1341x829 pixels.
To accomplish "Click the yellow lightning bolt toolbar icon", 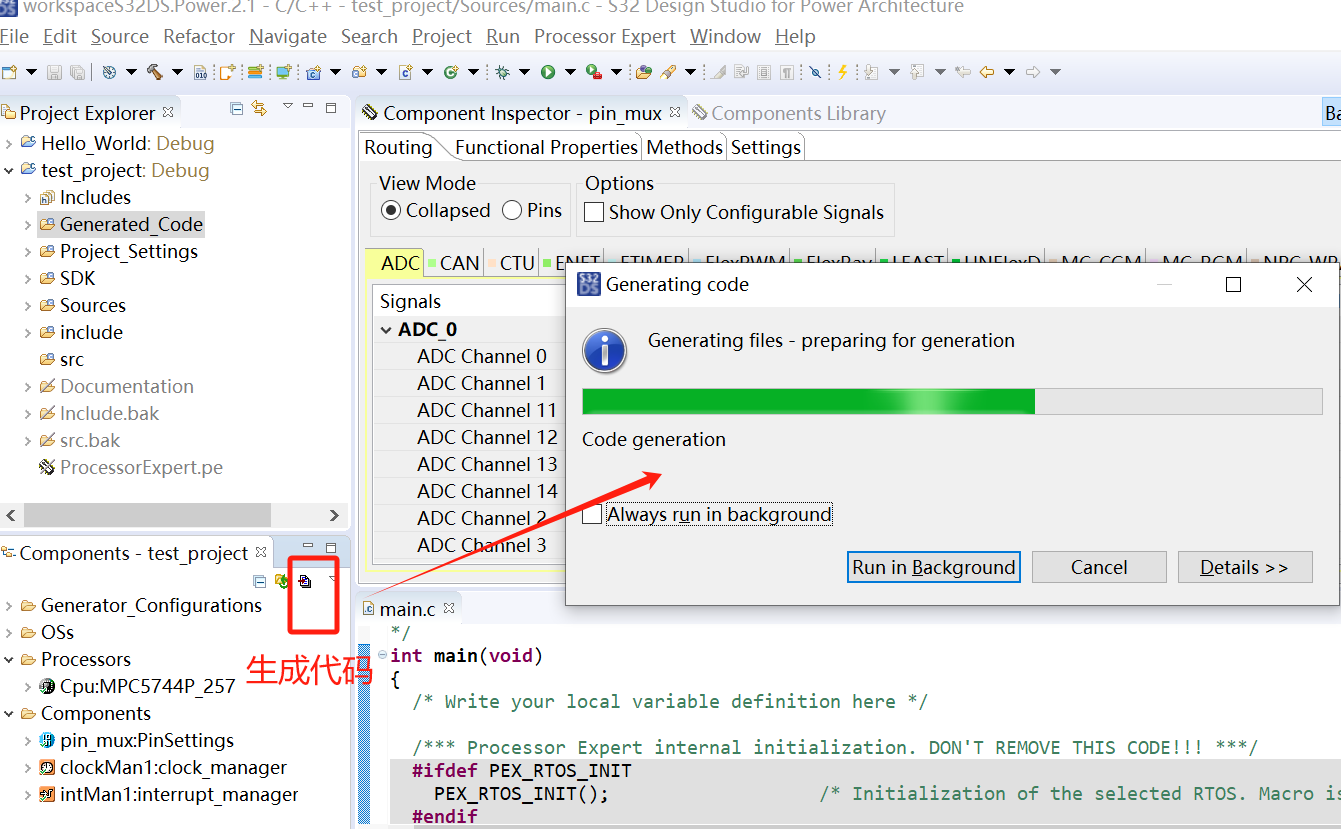I will [x=843, y=72].
